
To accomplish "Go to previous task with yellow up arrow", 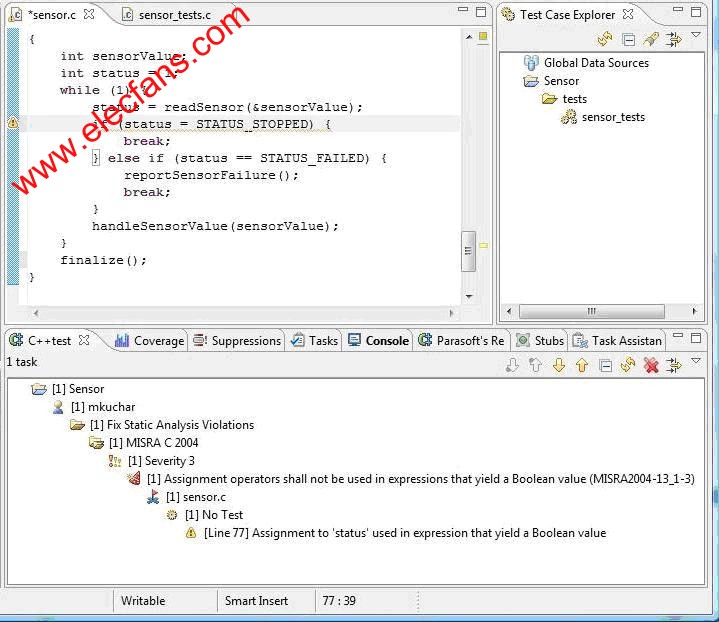I will click(581, 366).
